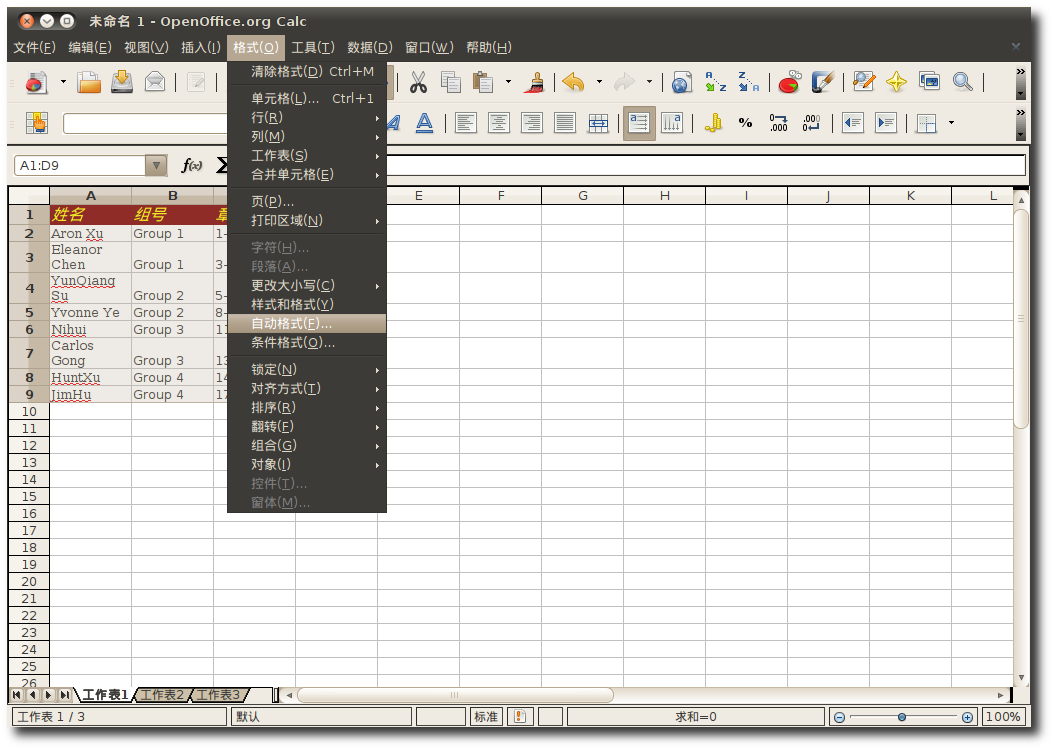Viewport: 1054px width, 750px height.
Task: Click the Paste clipboard icon
Action: [x=483, y=83]
